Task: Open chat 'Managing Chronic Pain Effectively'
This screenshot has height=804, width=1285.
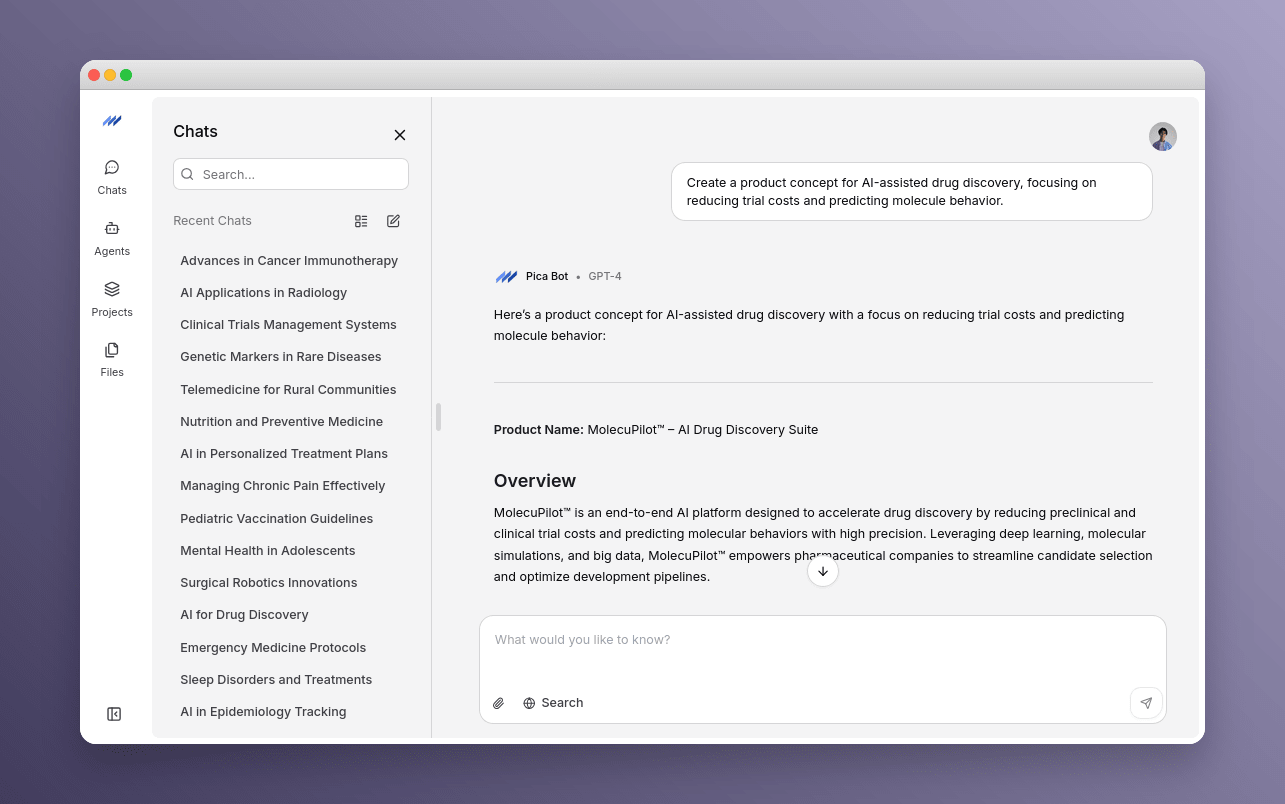Action: (x=283, y=486)
